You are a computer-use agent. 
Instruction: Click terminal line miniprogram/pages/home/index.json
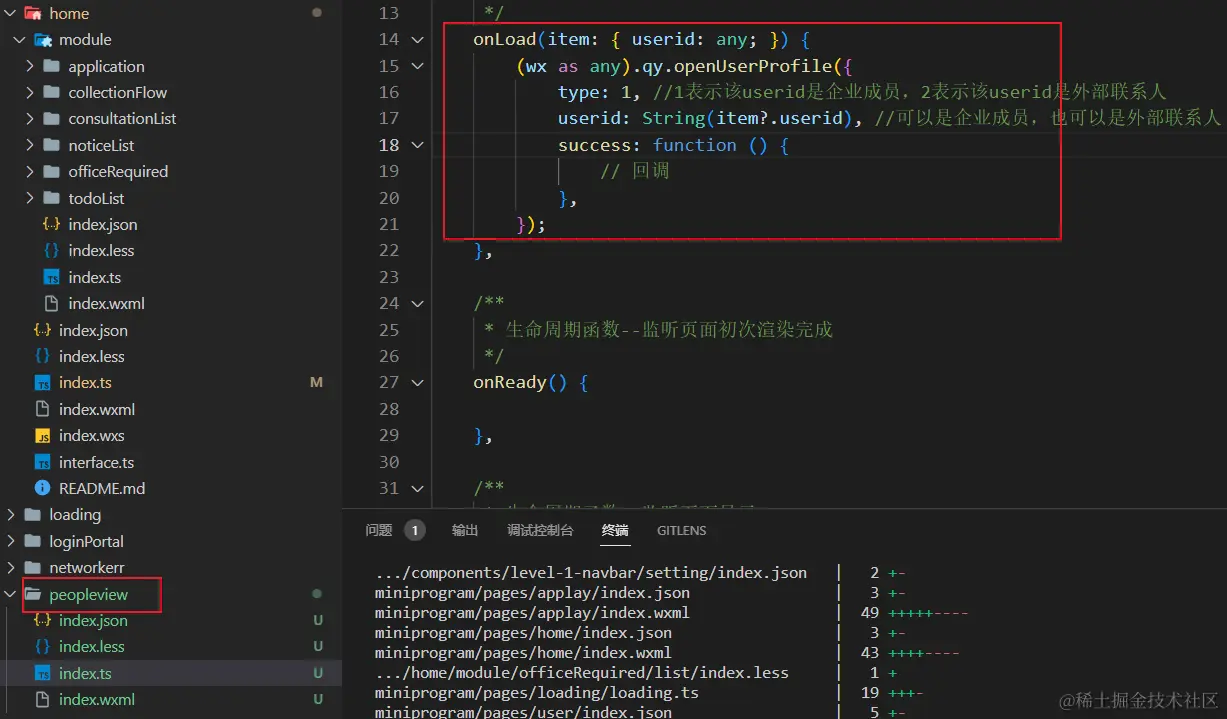523,633
